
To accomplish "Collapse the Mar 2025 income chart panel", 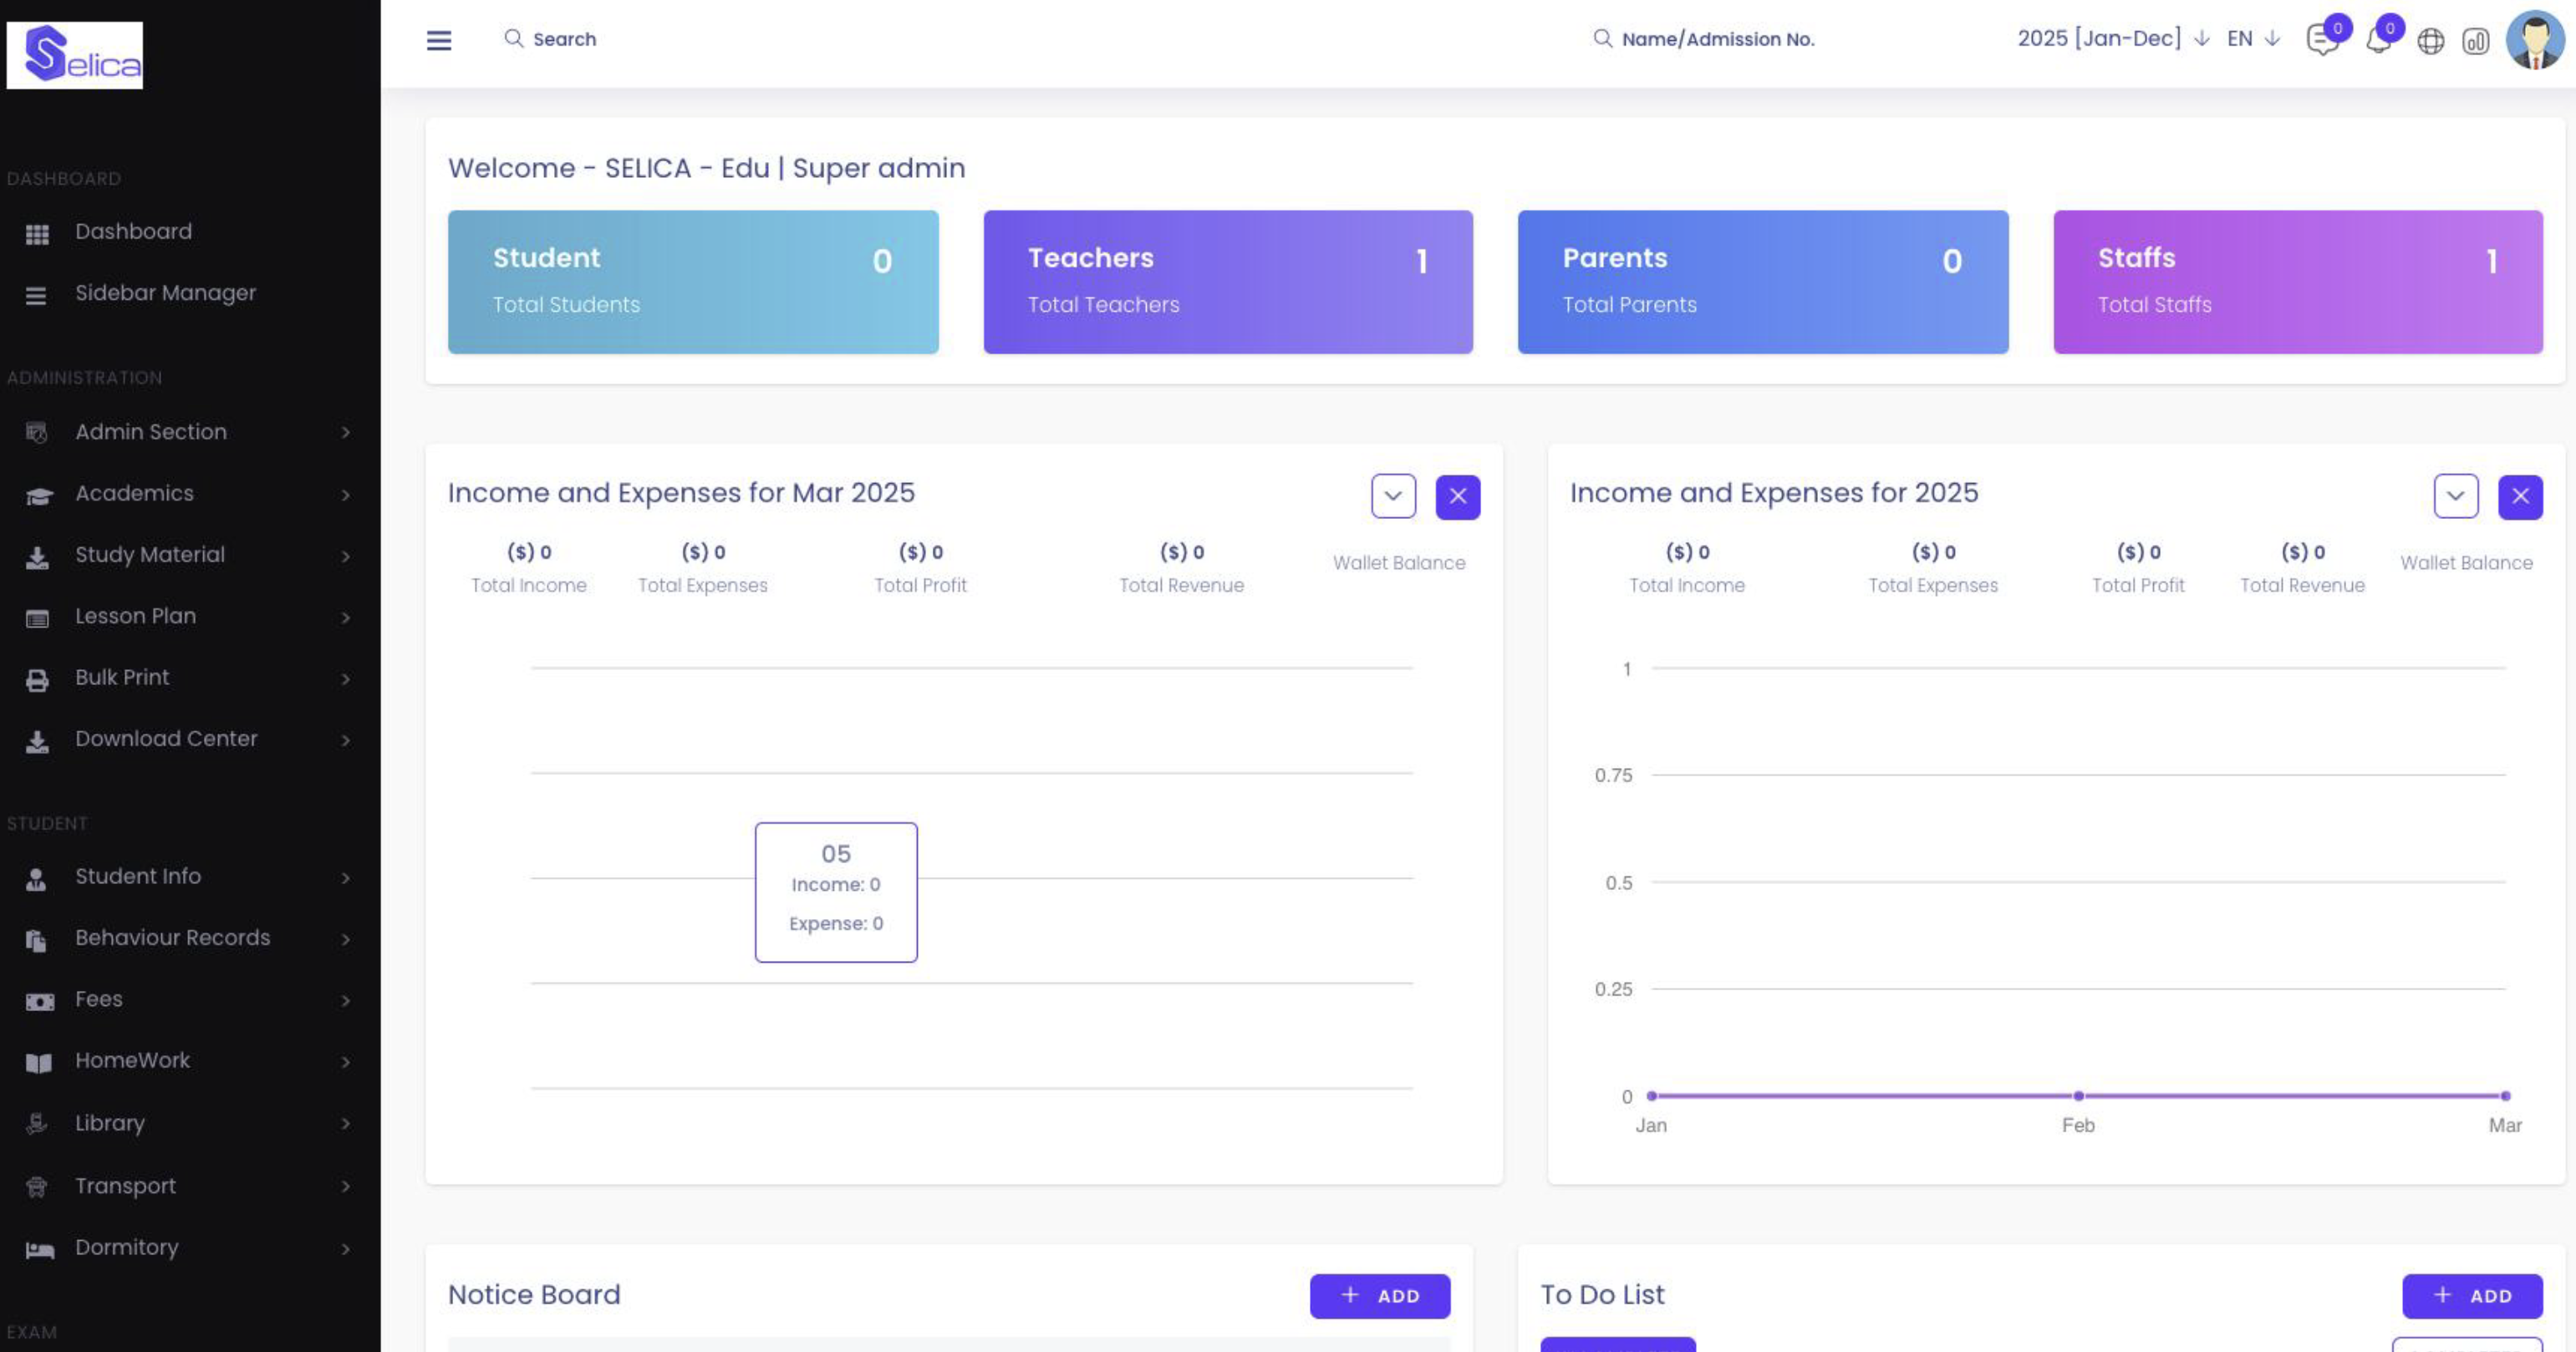I will click(x=1393, y=496).
